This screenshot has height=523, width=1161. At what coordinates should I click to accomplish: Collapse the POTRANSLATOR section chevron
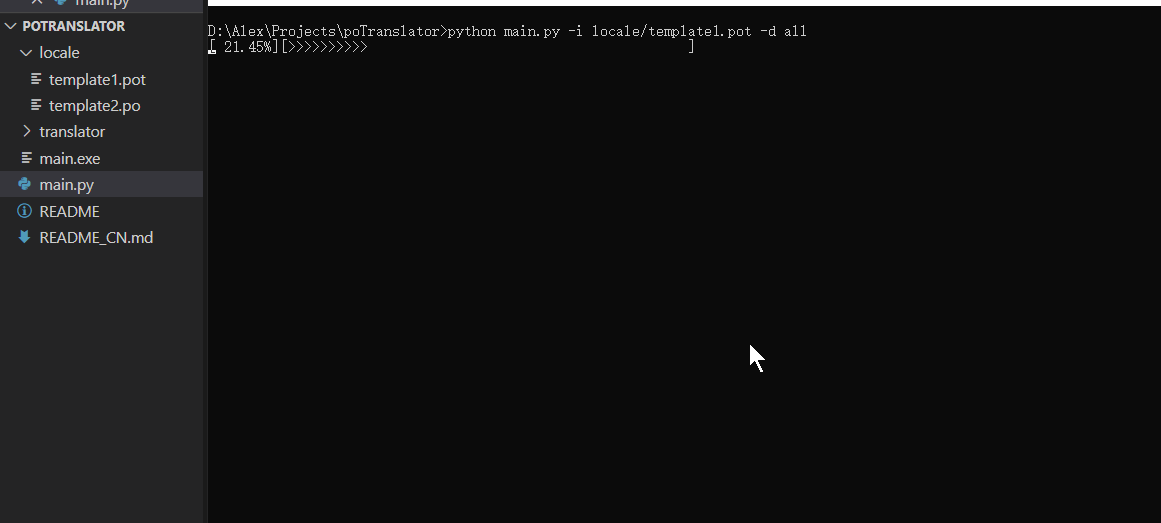tap(10, 26)
